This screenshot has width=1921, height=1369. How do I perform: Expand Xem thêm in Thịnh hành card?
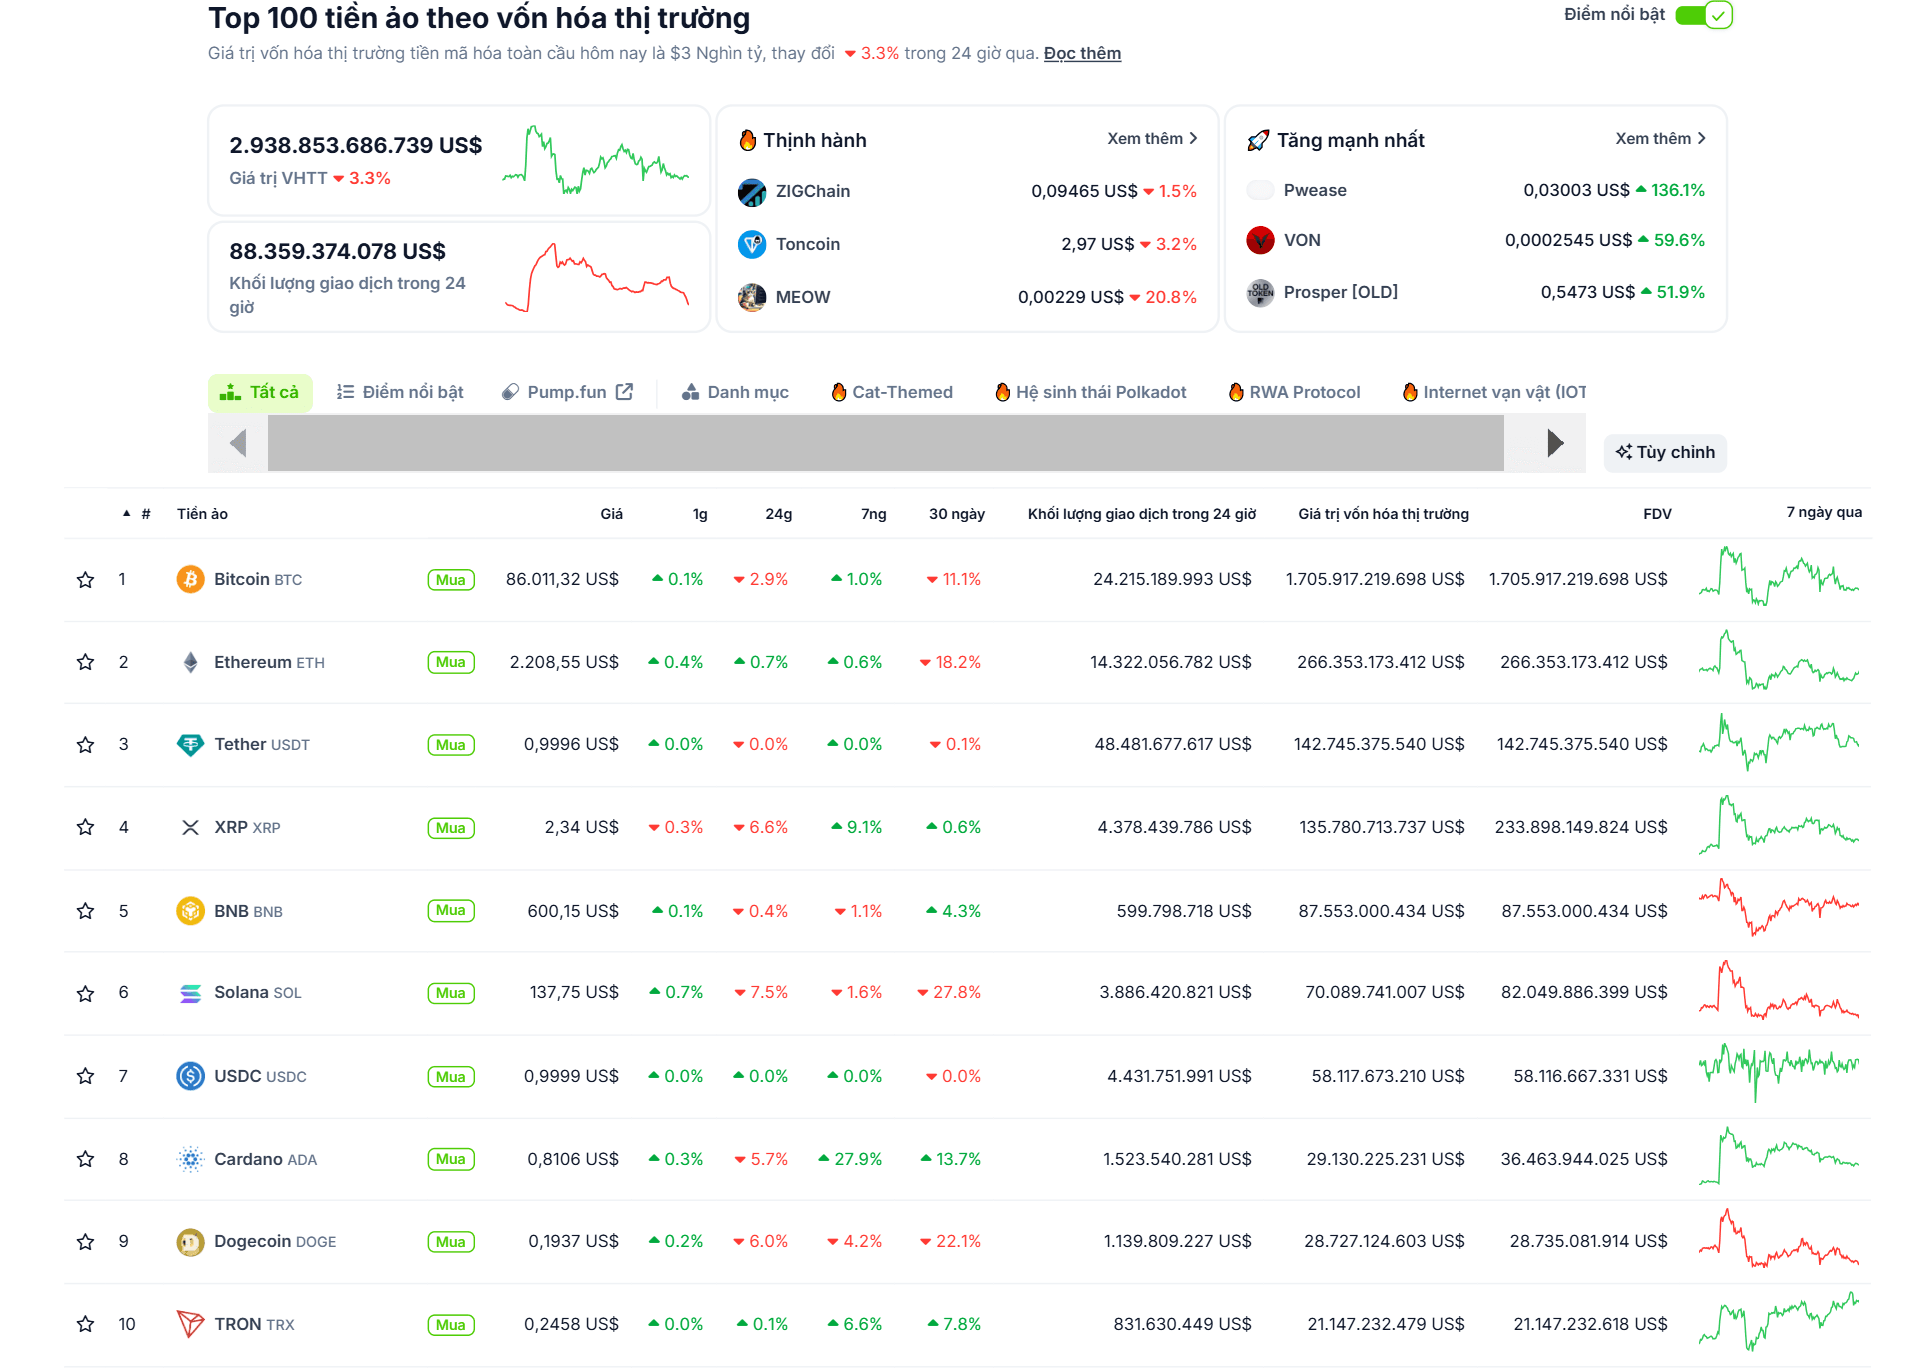1152,139
